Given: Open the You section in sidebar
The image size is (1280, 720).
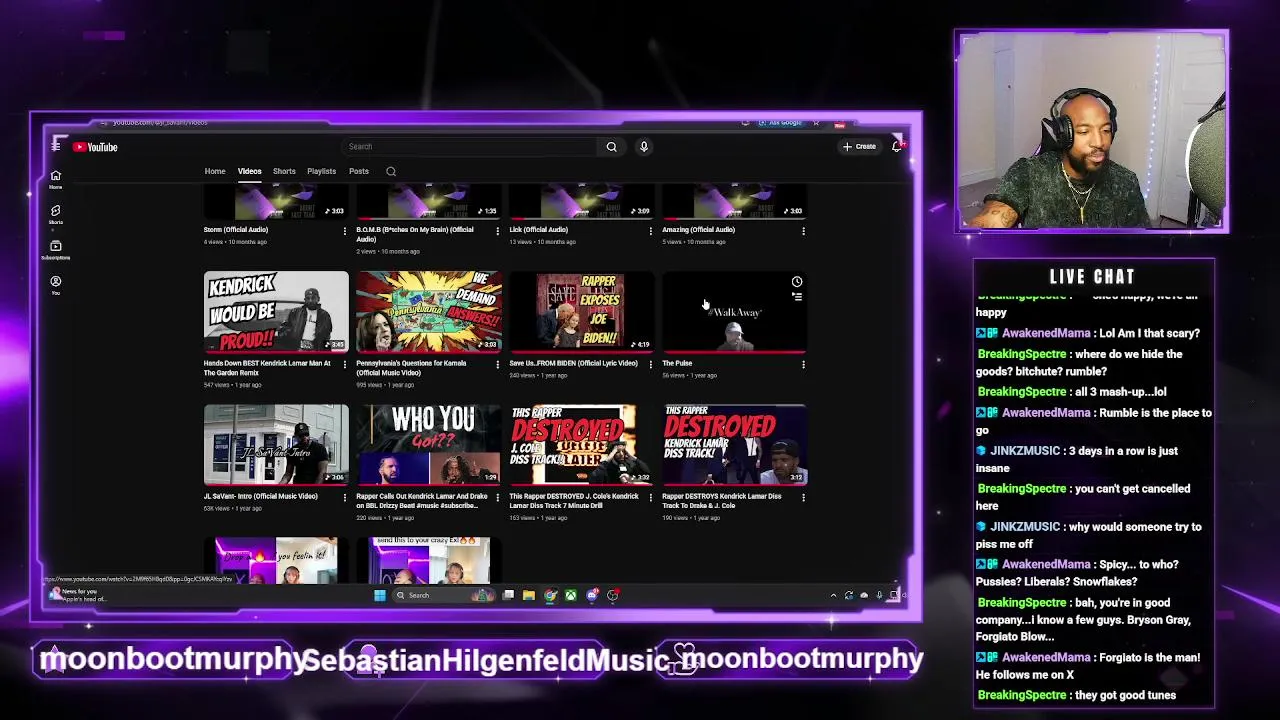Looking at the screenshot, I should 56,285.
